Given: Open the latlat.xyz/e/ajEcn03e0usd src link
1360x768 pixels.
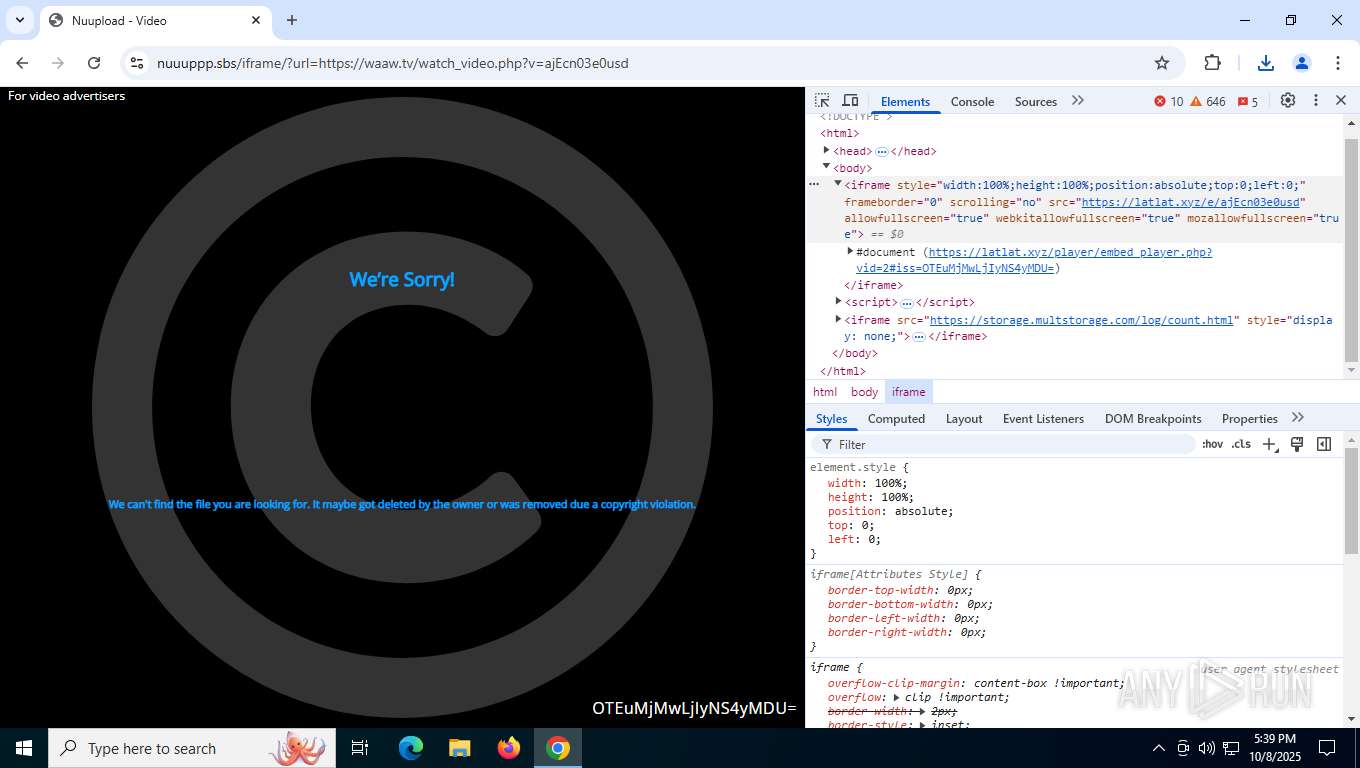Looking at the screenshot, I should [x=1191, y=202].
